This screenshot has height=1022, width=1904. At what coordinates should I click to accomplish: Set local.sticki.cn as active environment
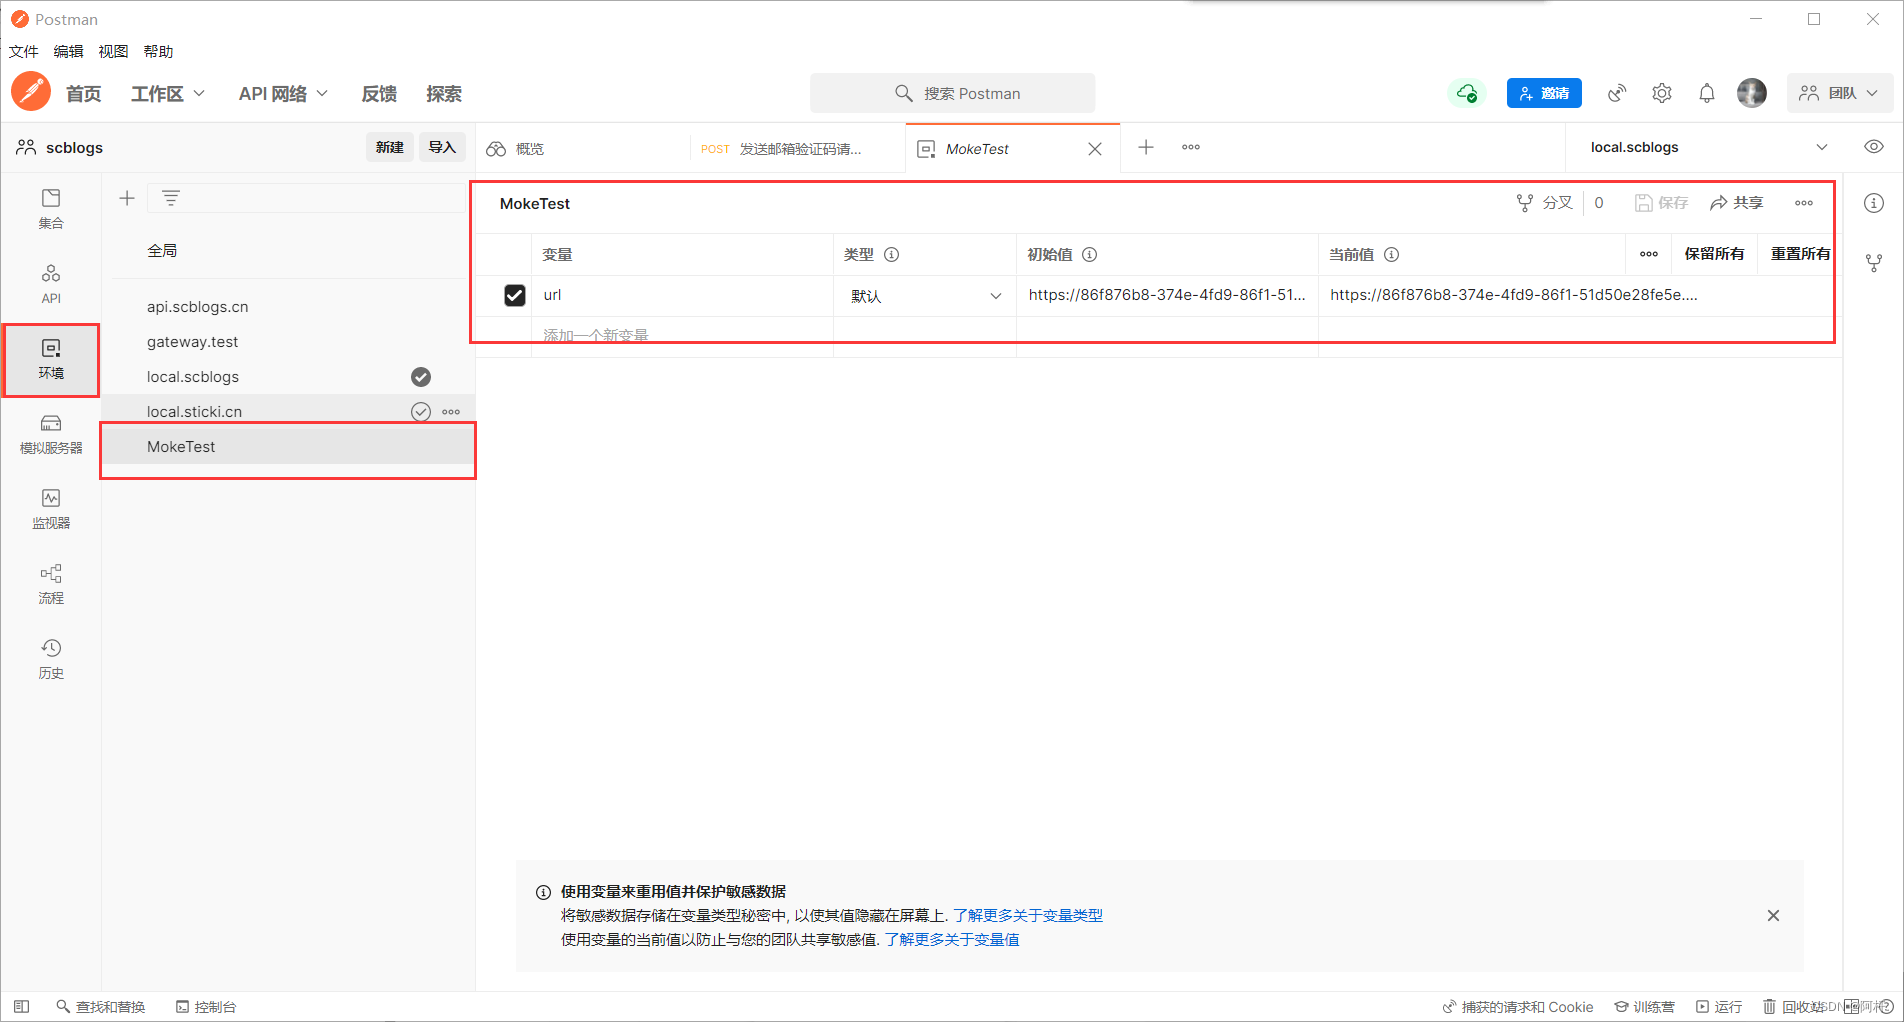pos(421,412)
